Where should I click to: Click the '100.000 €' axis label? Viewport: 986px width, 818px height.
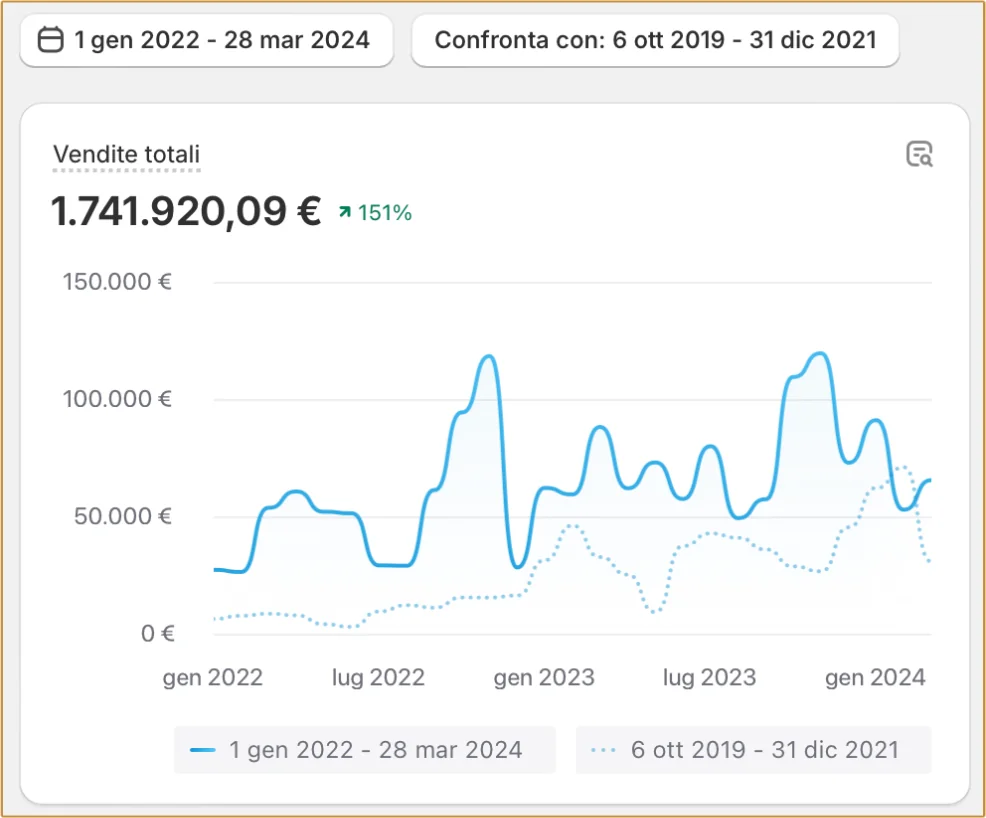tap(117, 399)
